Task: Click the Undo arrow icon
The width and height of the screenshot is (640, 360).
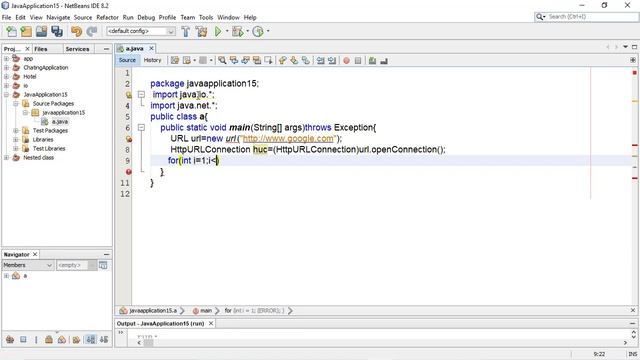Action: [76, 31]
